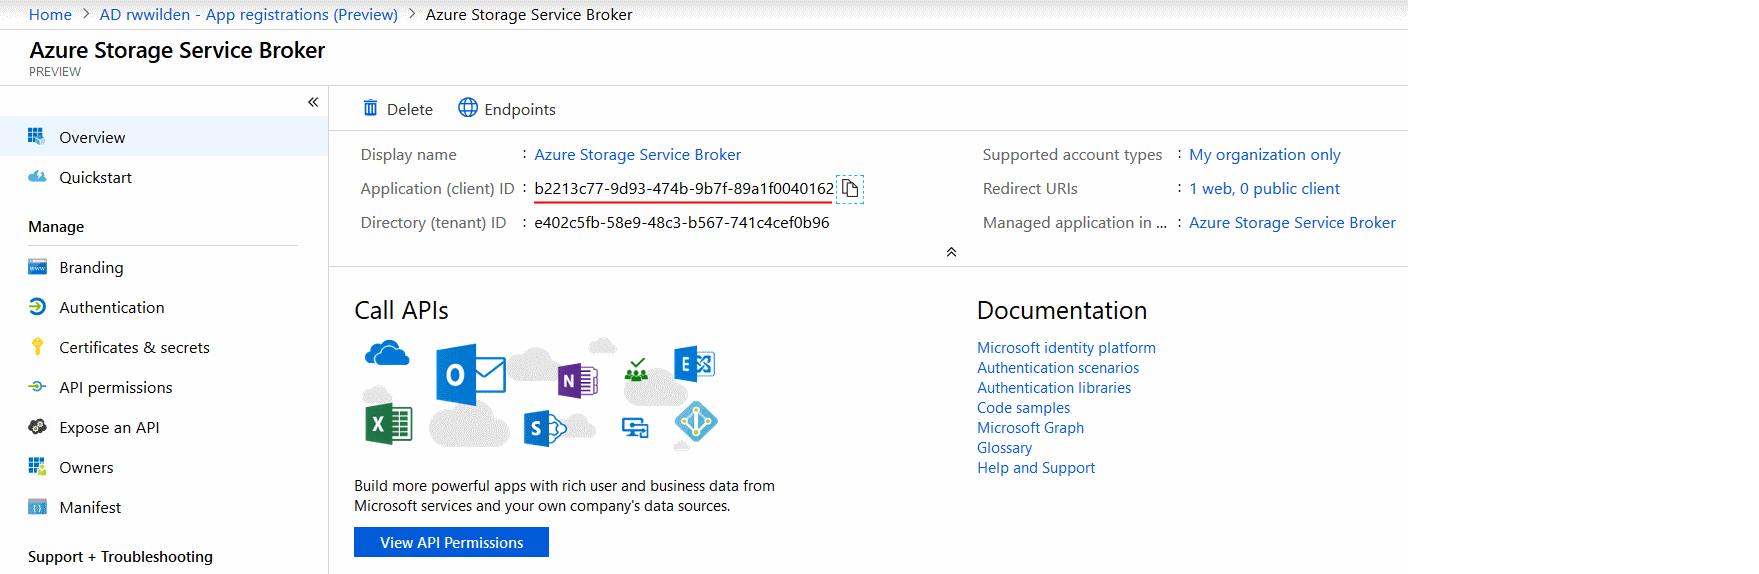Screen dimensions: 1759x574
Task: Open the Overview menu item
Action: pyautogui.click(x=164, y=137)
